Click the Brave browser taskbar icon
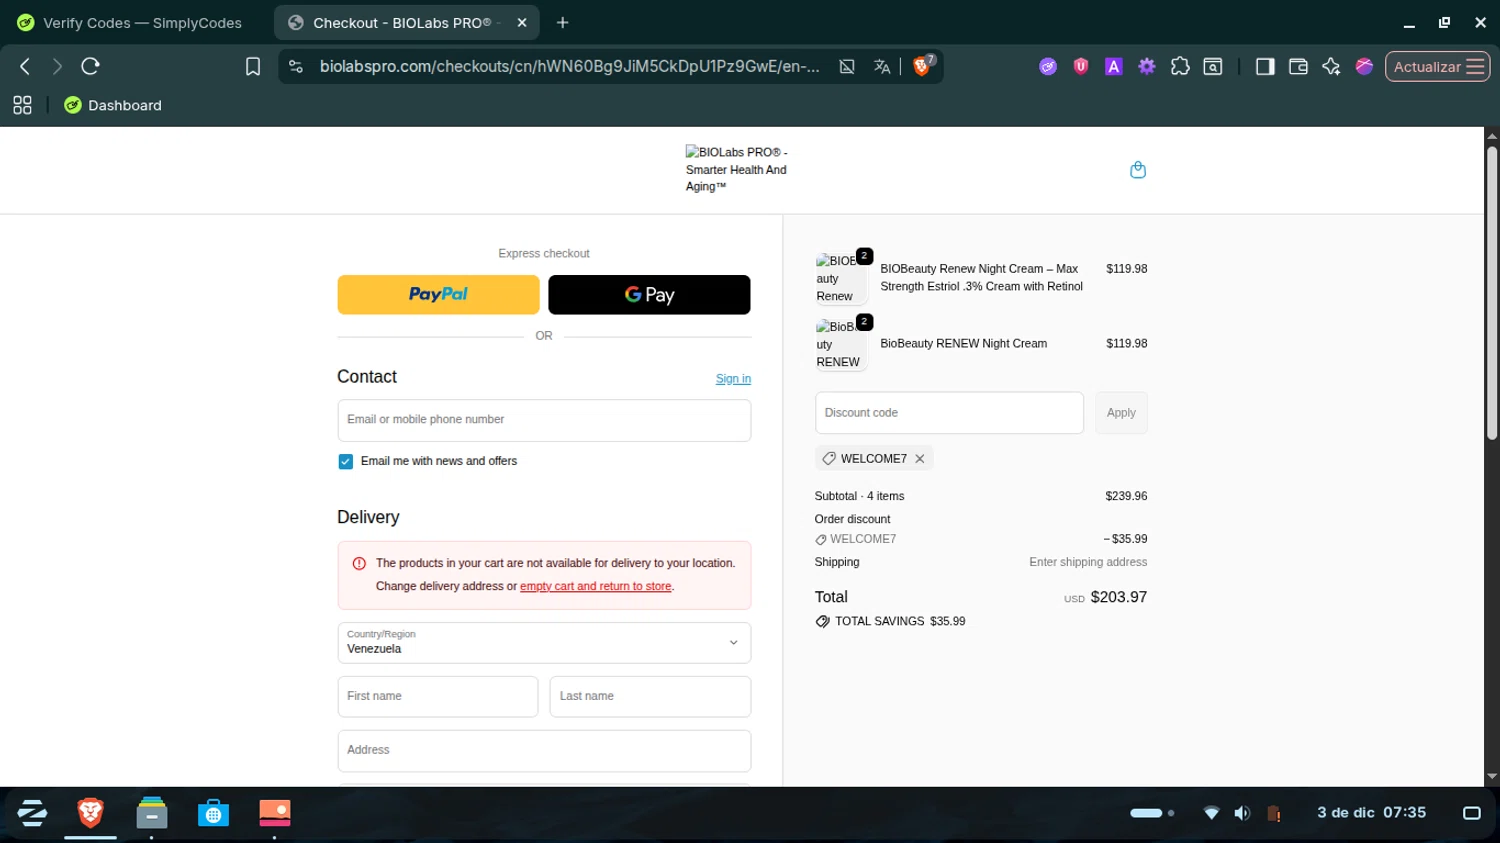The height and width of the screenshot is (843, 1500). pyautogui.click(x=90, y=812)
